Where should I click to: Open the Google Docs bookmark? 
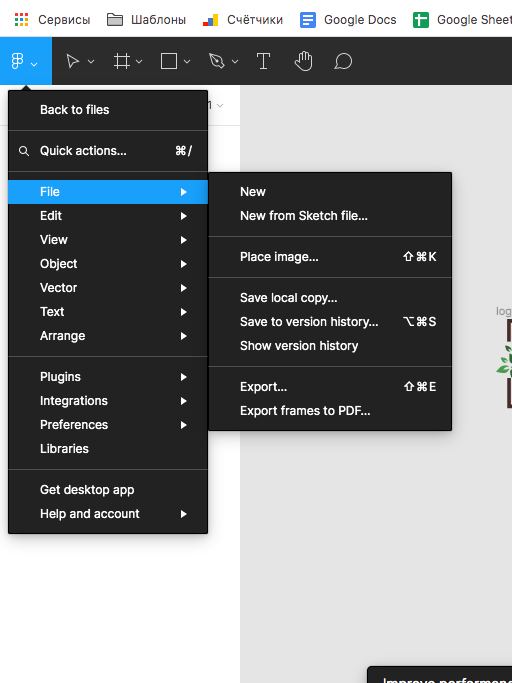[x=348, y=20]
